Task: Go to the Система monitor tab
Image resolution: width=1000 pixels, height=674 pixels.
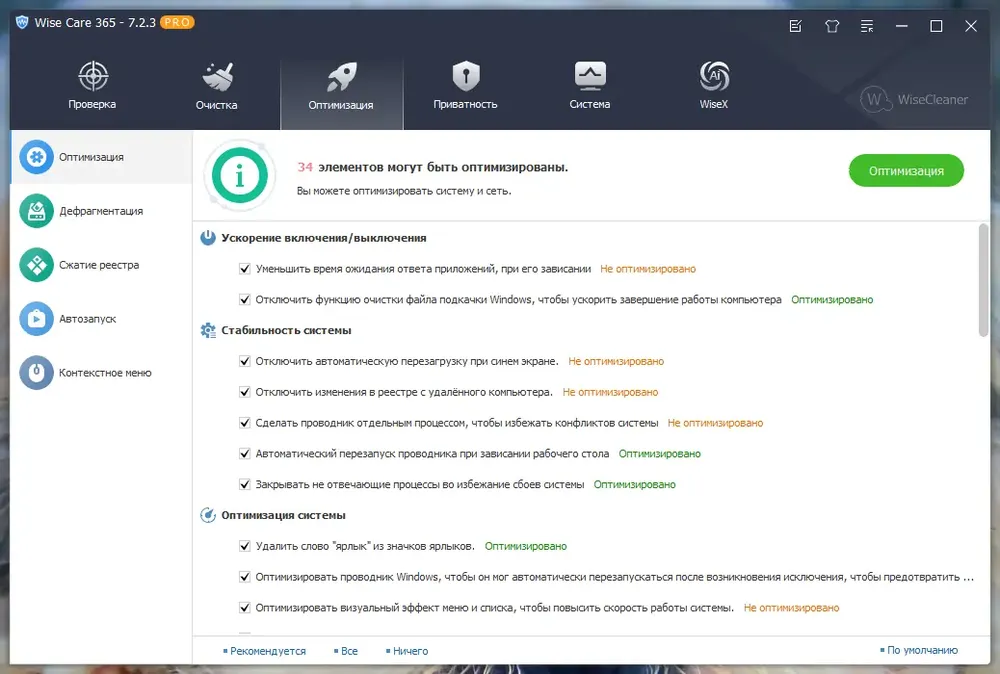Action: coord(590,86)
